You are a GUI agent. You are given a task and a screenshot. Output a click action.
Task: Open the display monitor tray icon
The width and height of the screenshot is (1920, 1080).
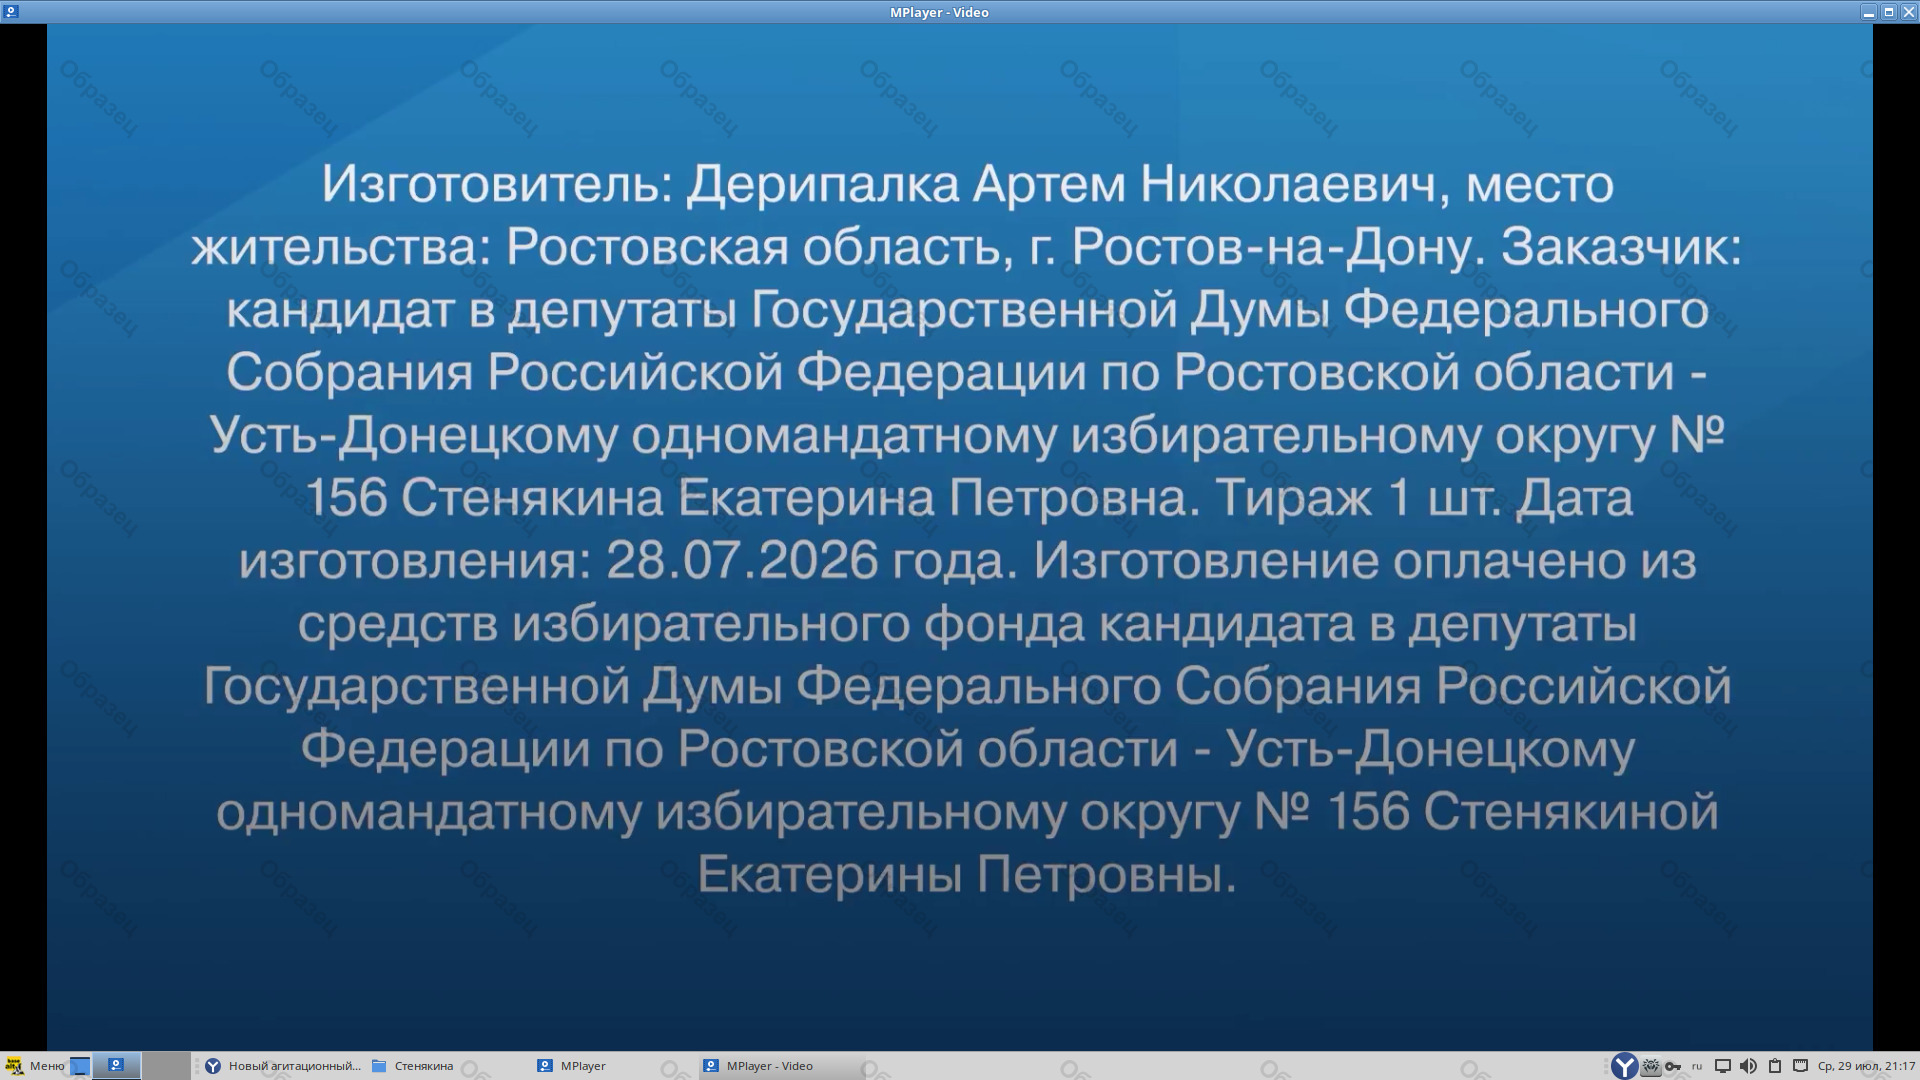1723,1066
